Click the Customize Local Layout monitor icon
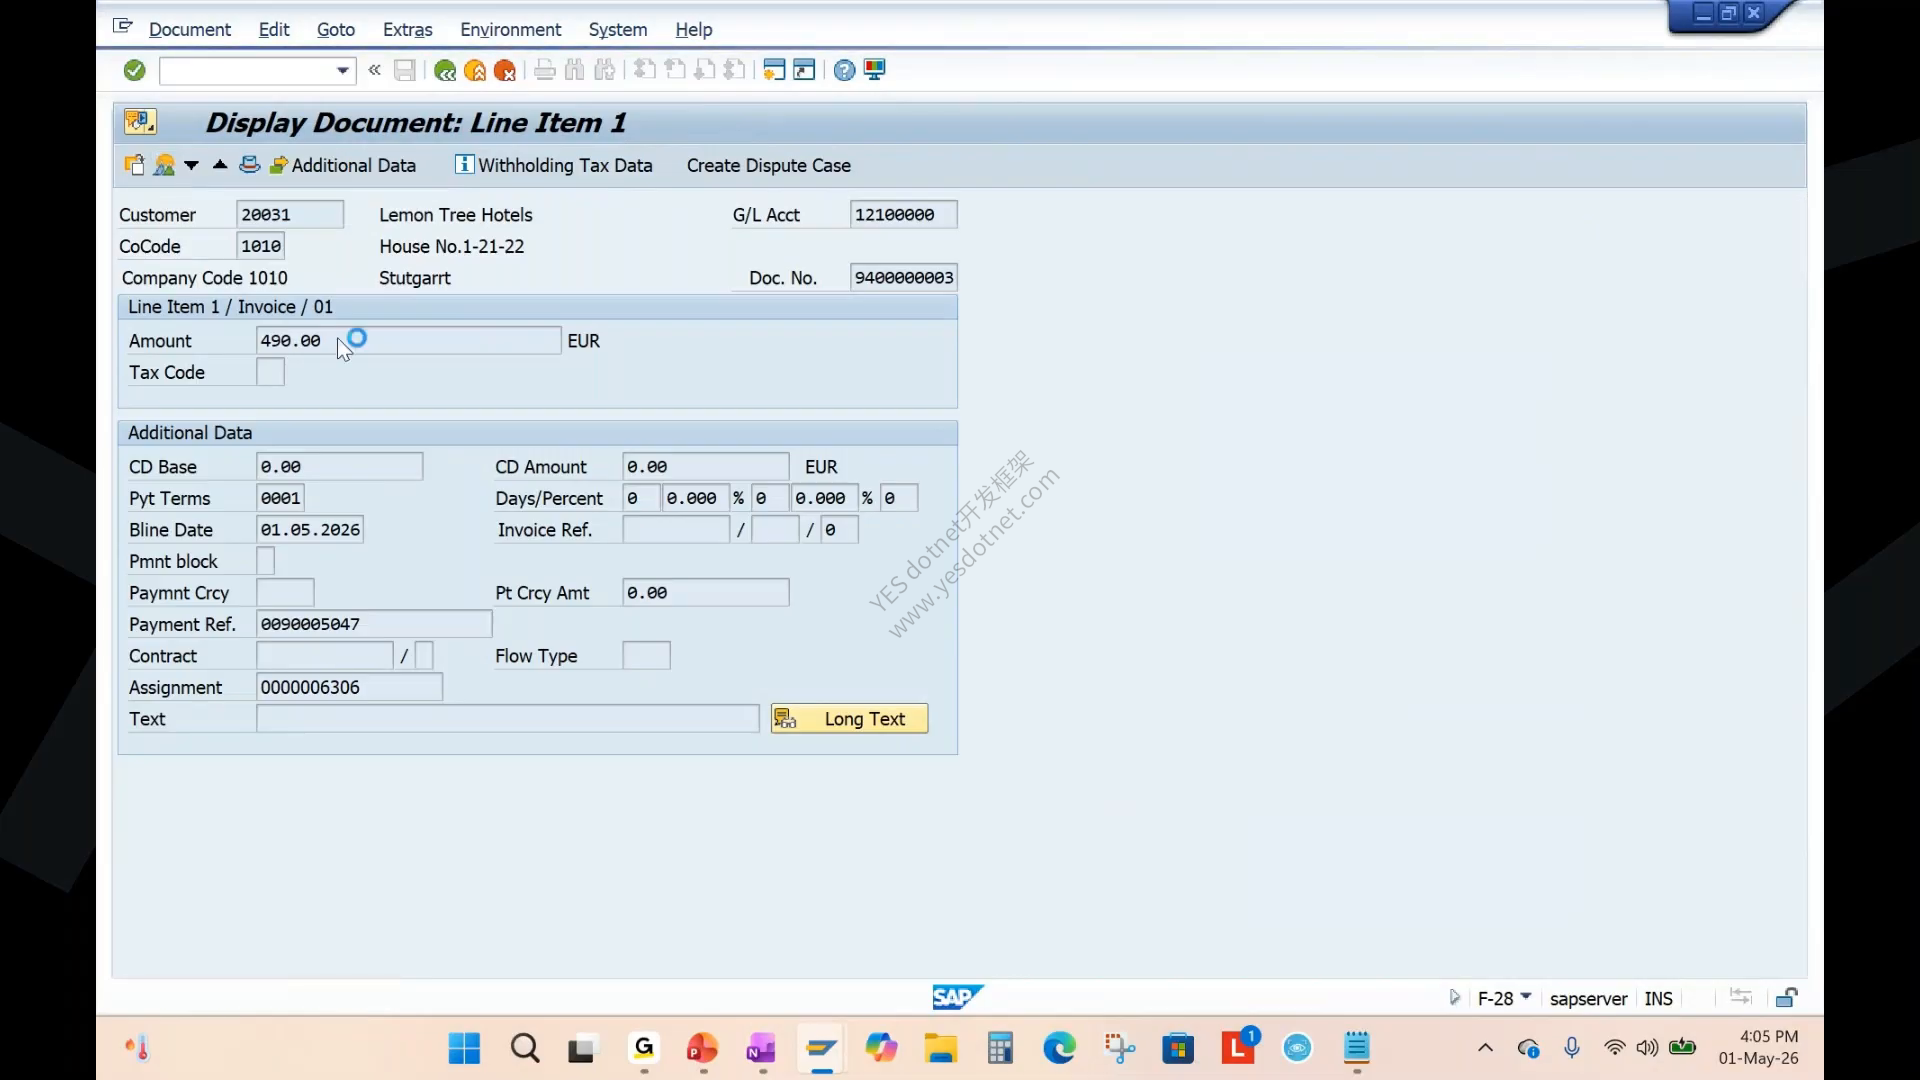 (875, 70)
